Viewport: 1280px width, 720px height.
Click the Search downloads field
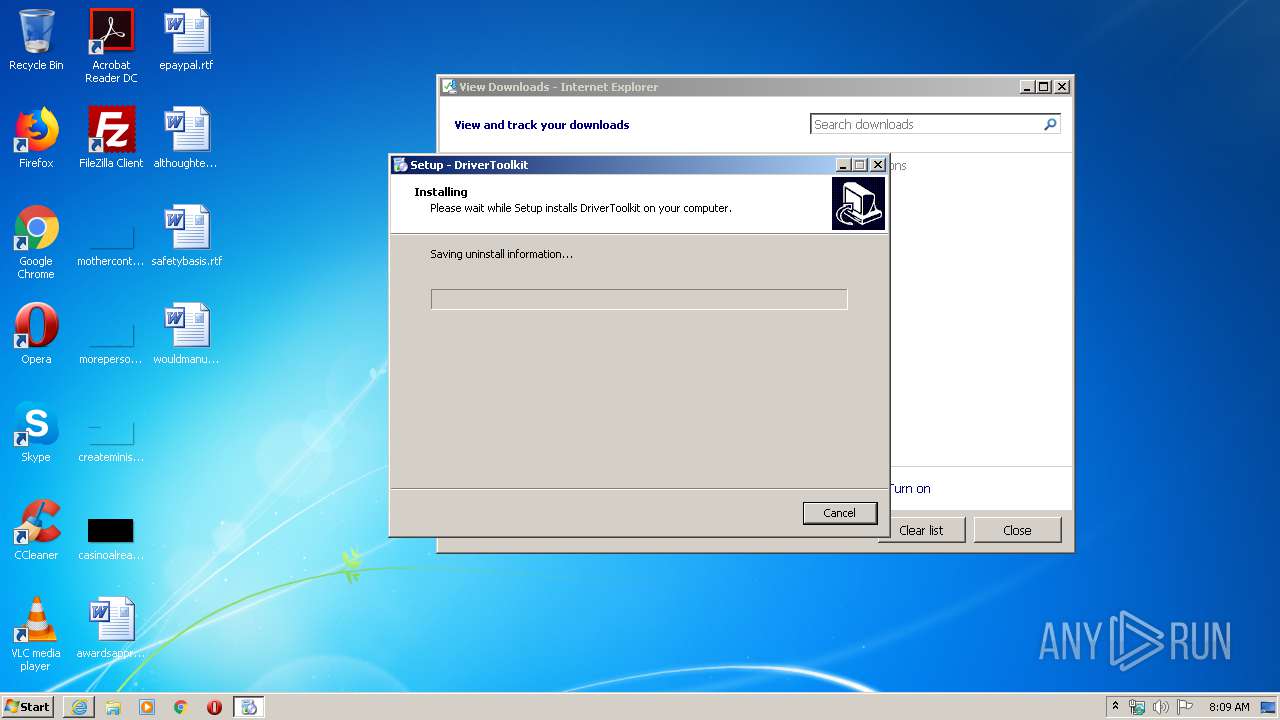click(x=926, y=124)
